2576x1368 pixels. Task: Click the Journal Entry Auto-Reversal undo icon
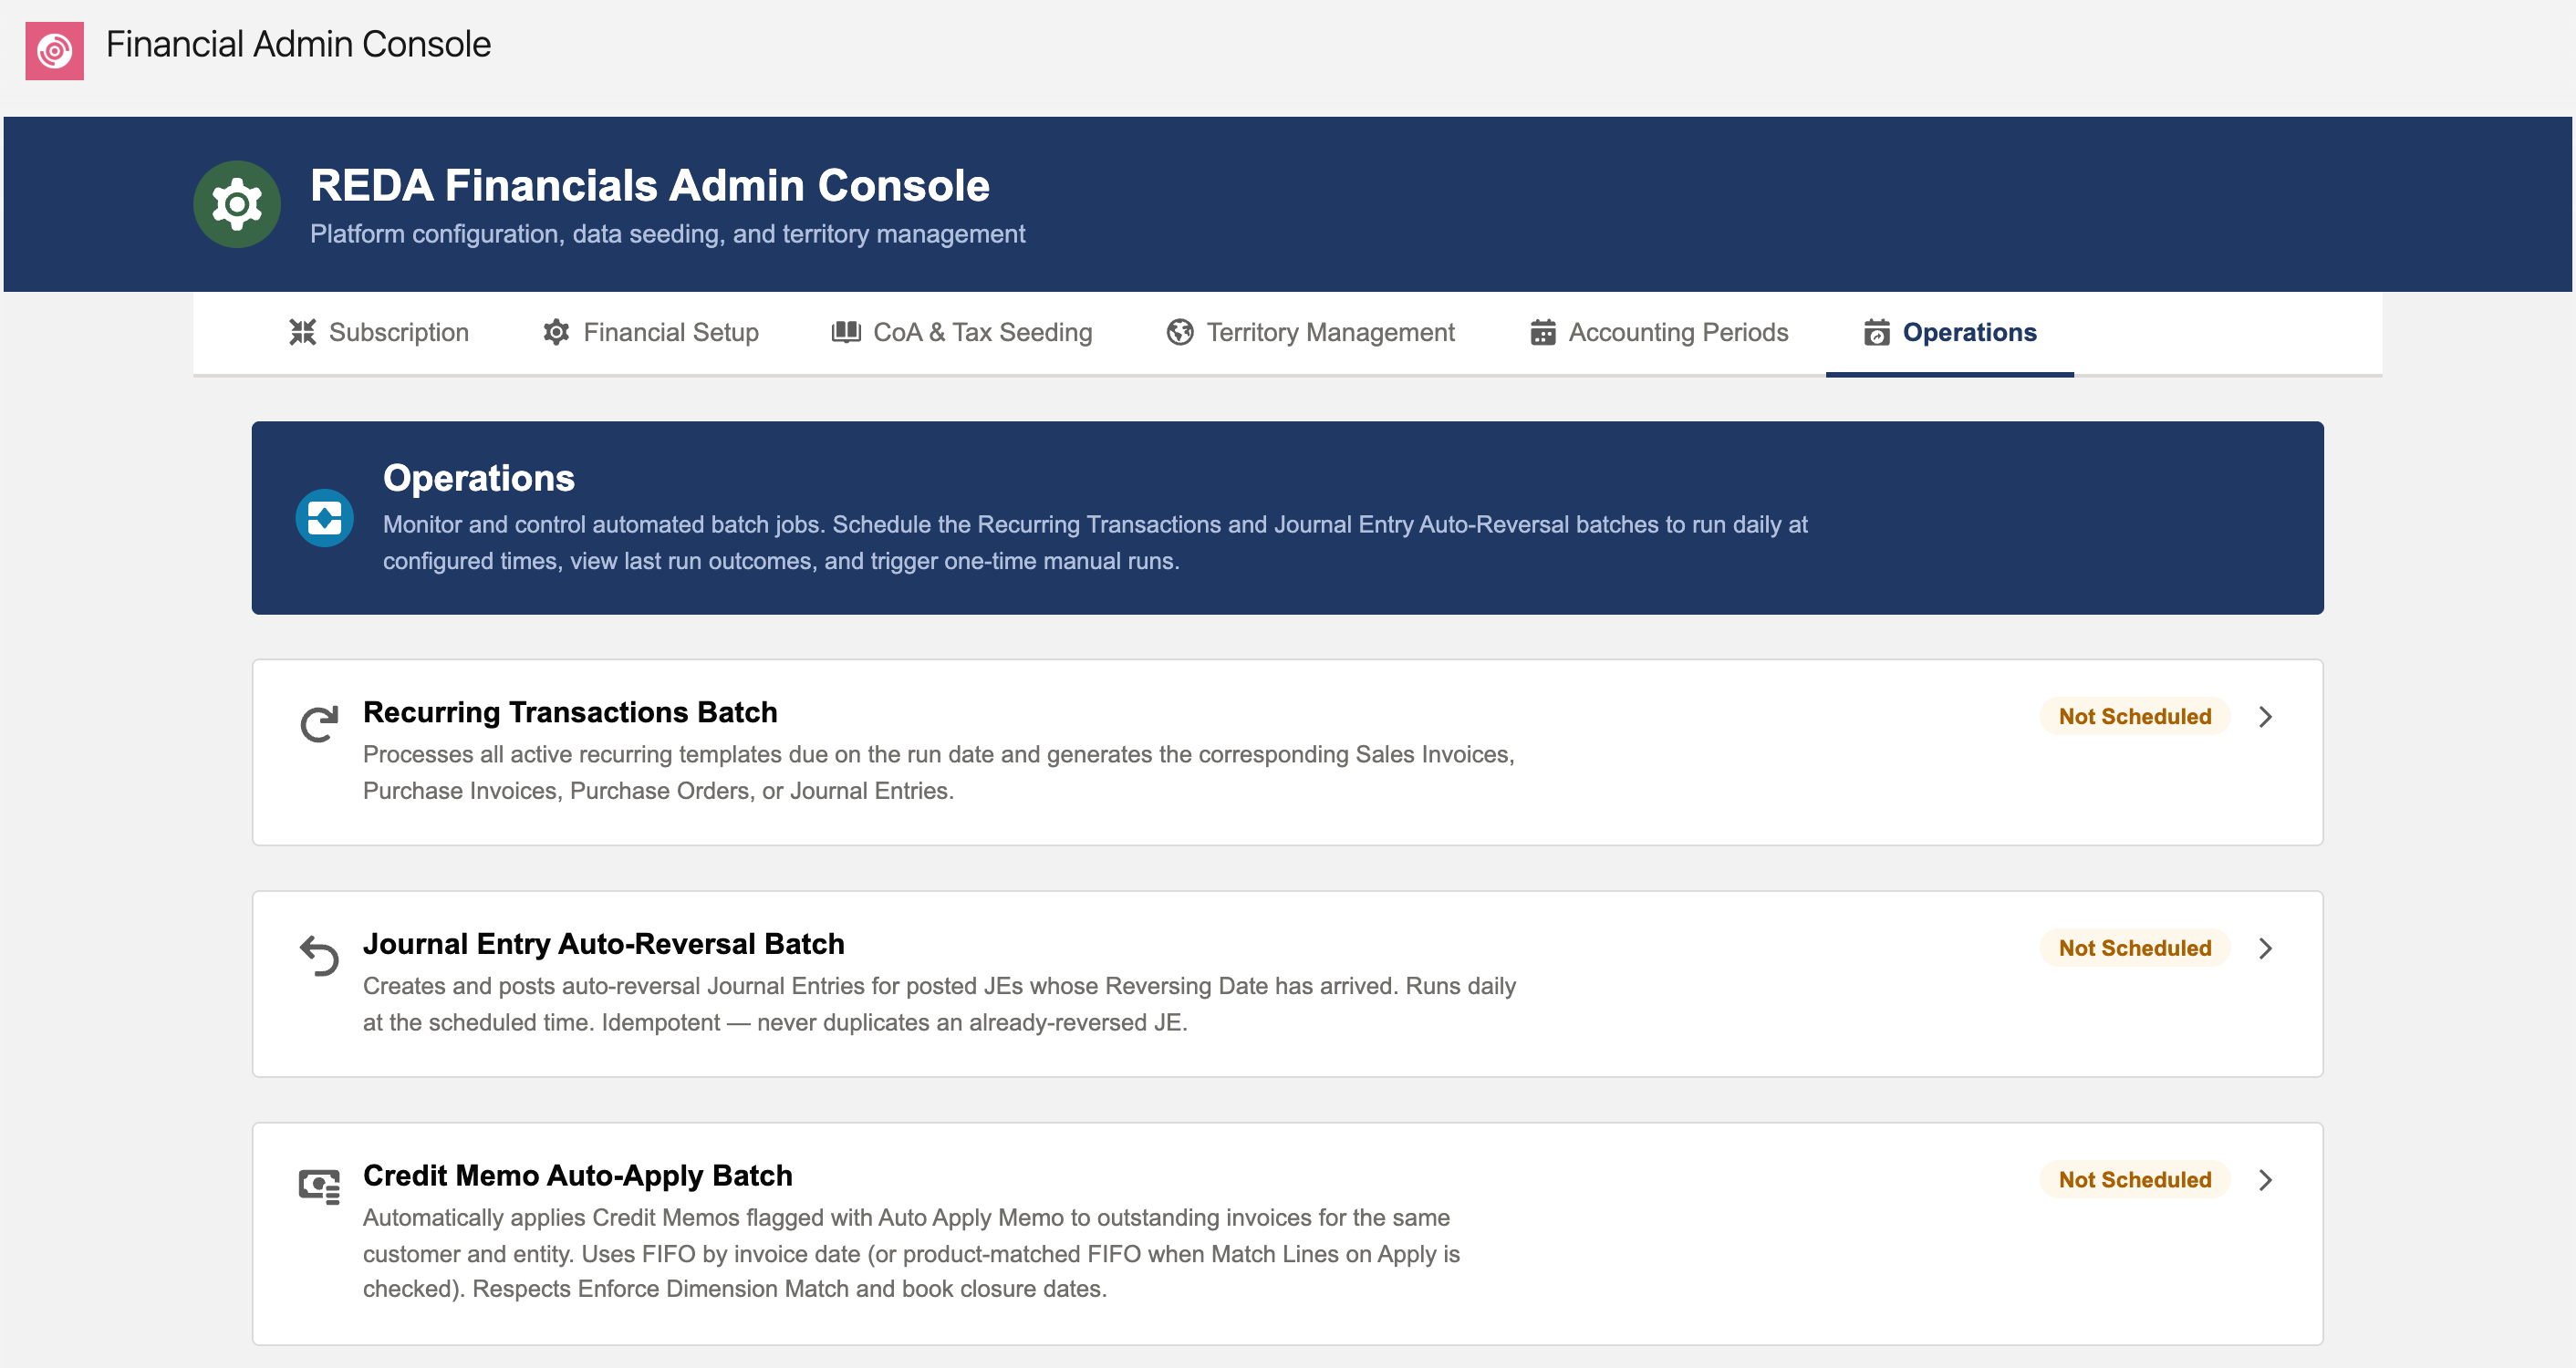tap(319, 956)
